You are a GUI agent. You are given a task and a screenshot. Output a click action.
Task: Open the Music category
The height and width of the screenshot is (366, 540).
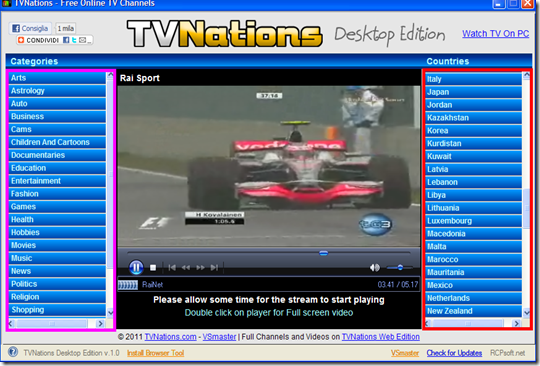[57, 258]
